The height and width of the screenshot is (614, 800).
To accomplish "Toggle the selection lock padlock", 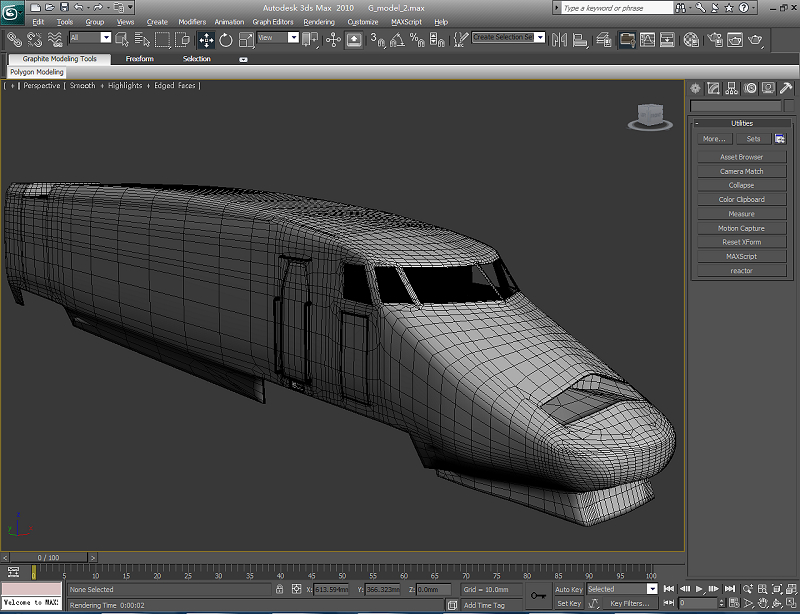I will (280, 590).
